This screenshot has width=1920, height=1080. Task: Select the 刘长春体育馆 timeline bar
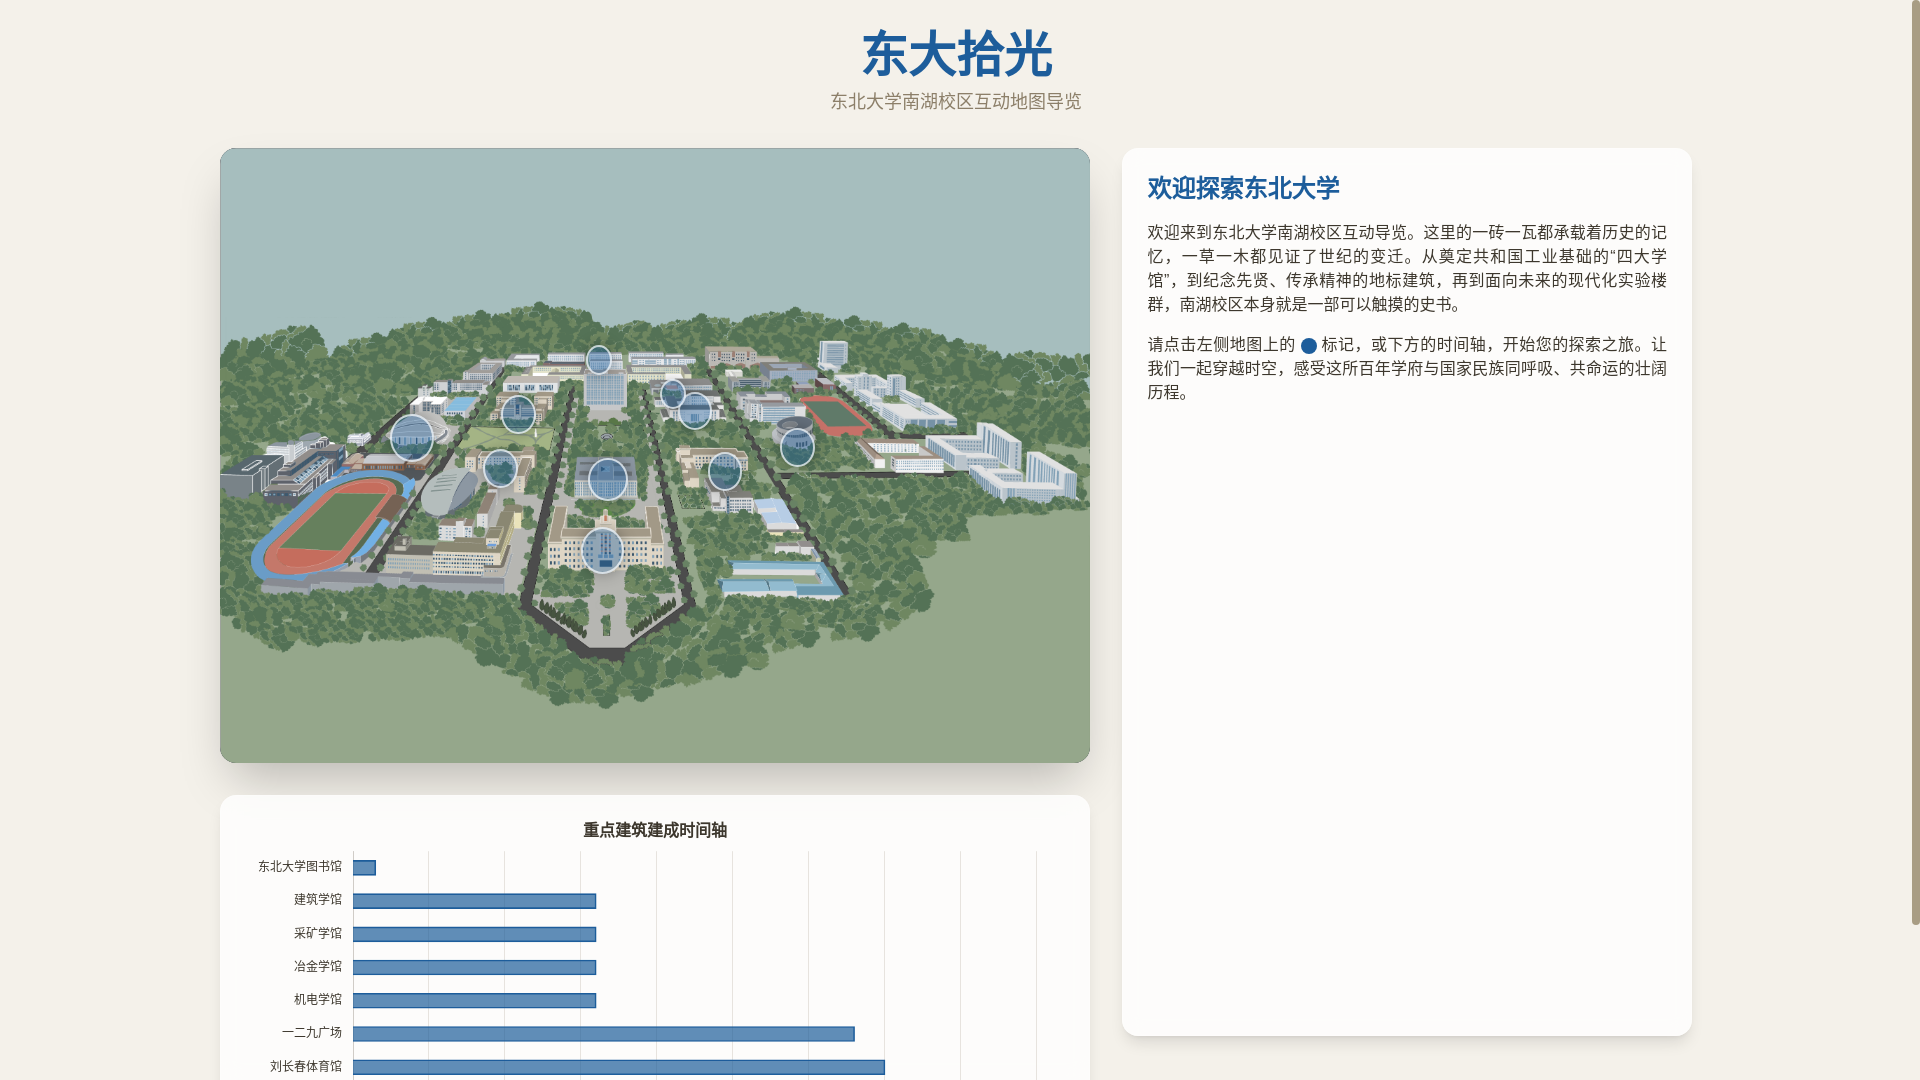point(619,1067)
